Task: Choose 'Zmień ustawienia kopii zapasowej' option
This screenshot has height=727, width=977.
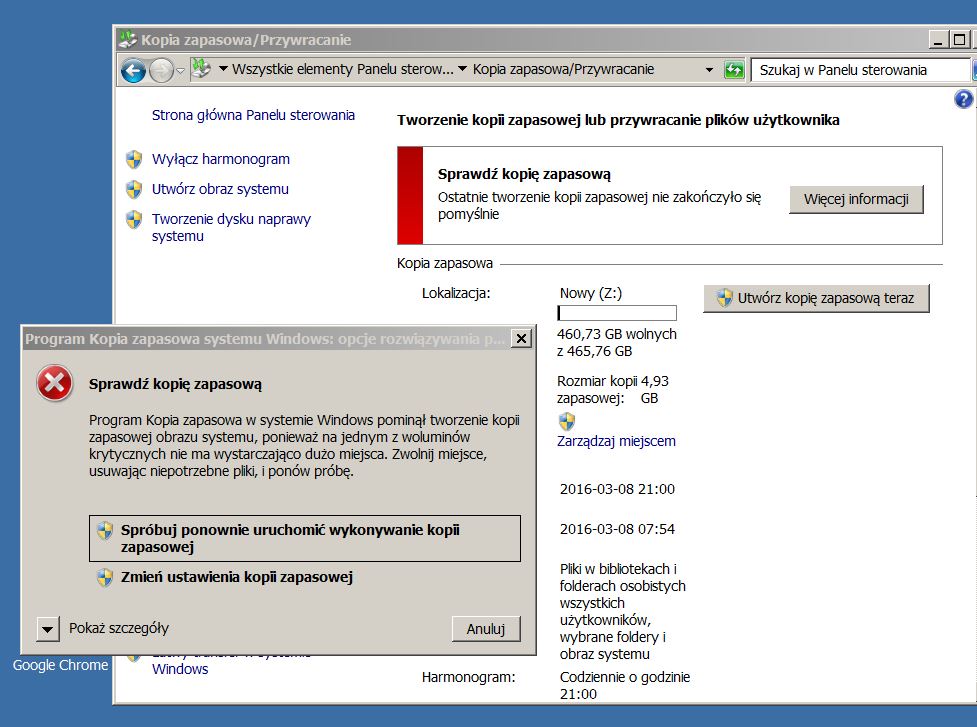Action: 237,577
